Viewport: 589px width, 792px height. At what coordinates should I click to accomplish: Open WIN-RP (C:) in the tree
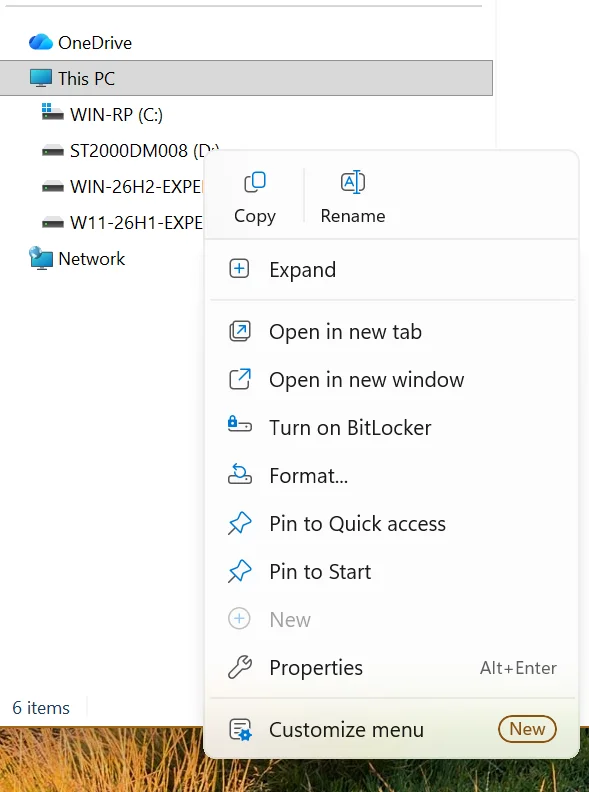tap(116, 115)
